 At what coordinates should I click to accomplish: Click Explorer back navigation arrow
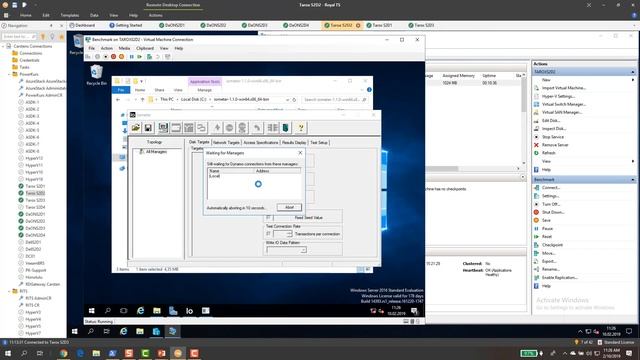click(x=118, y=100)
